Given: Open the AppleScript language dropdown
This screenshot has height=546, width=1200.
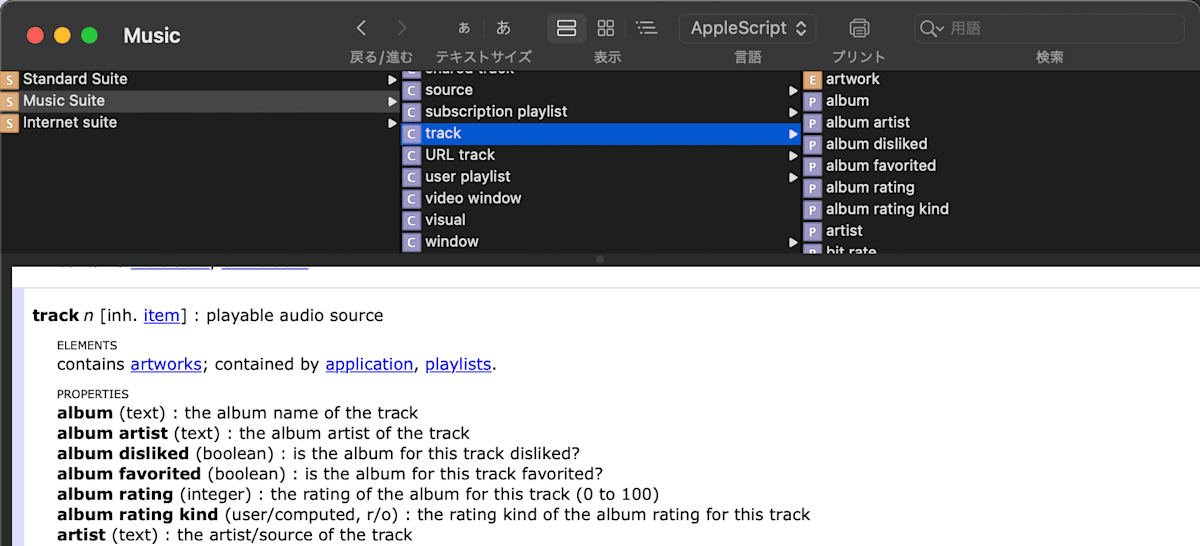Looking at the screenshot, I should pyautogui.click(x=747, y=28).
